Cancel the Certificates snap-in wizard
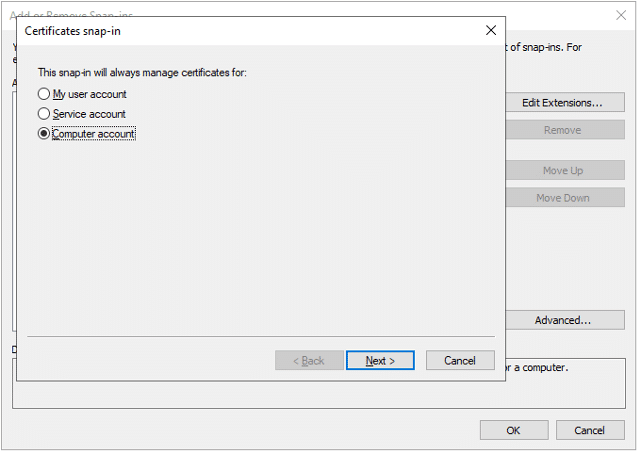642x454 pixels. point(460,360)
